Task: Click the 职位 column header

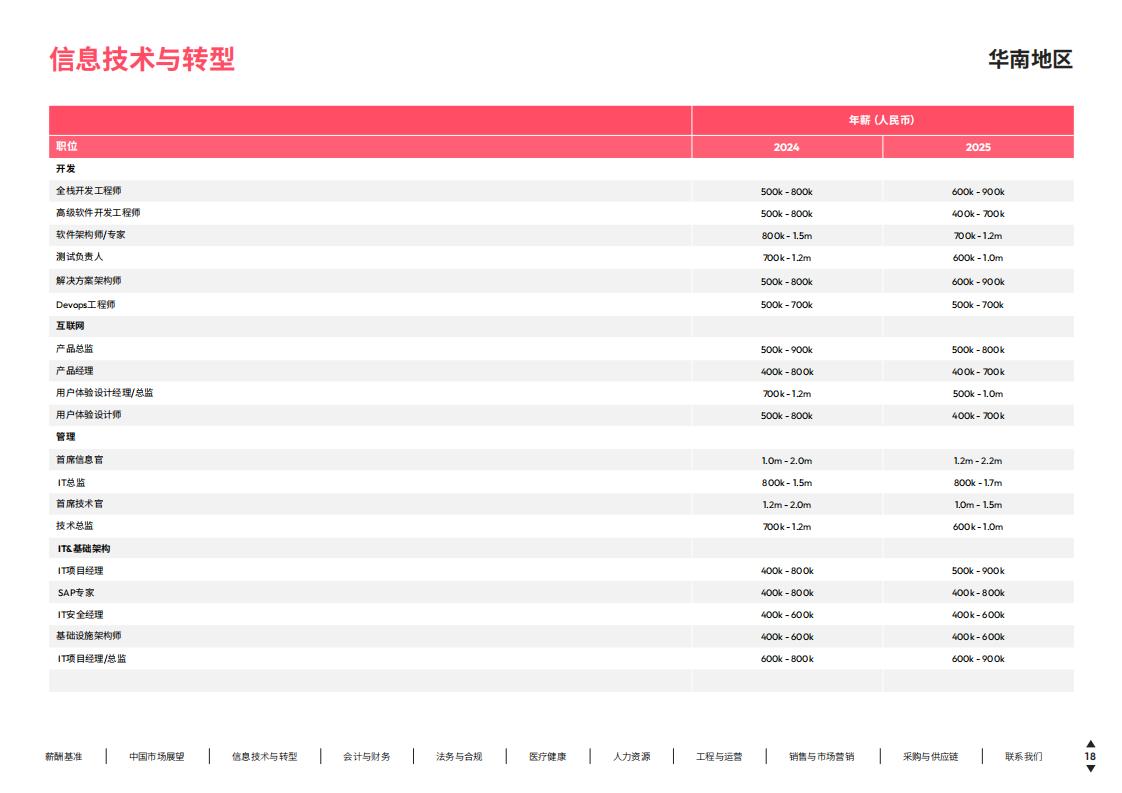Action: [x=67, y=146]
